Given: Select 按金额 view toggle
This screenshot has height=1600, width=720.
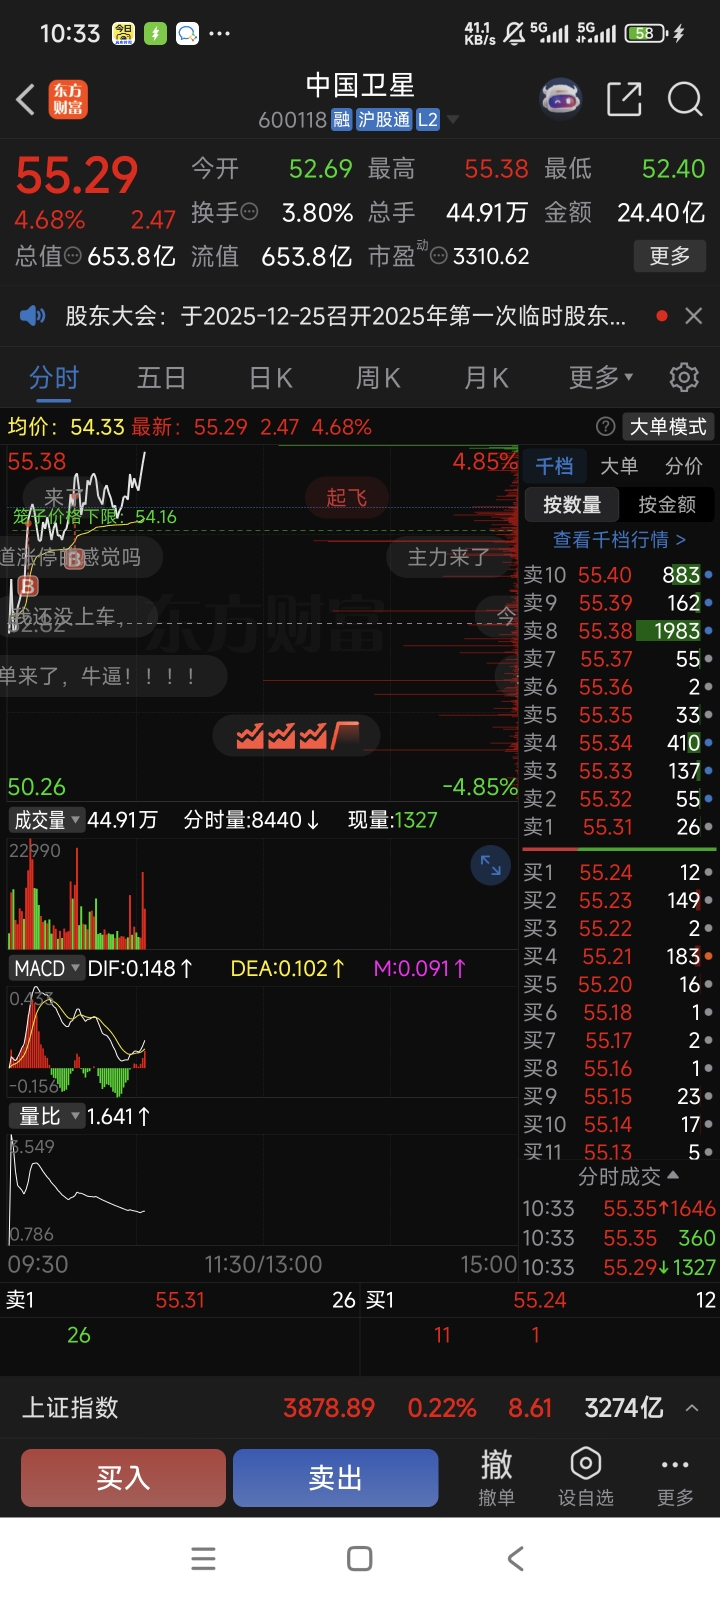Looking at the screenshot, I should [667, 504].
